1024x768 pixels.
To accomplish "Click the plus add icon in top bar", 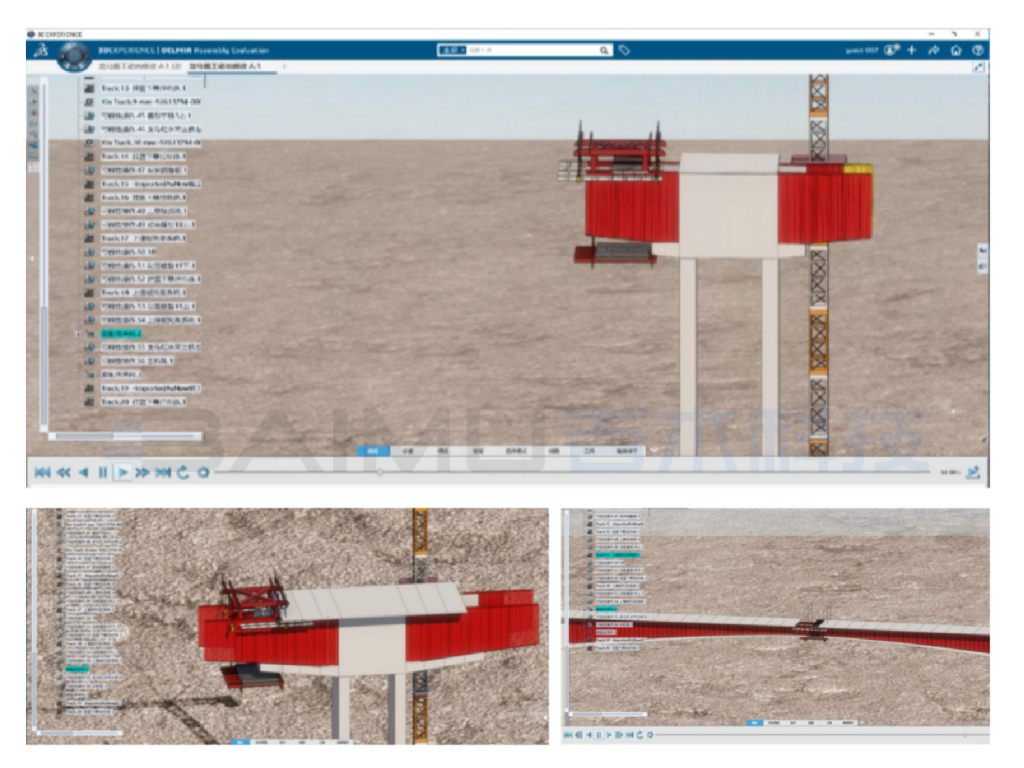I will point(911,50).
